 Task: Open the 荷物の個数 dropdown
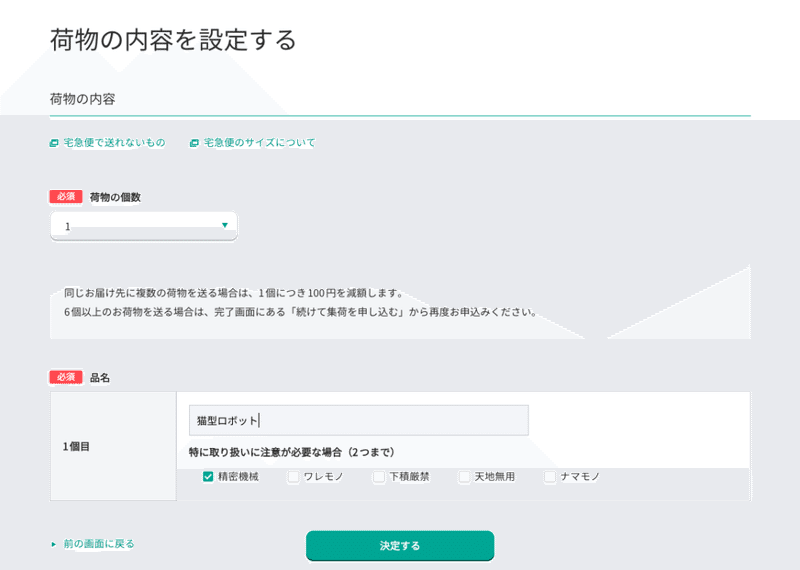[x=144, y=226]
